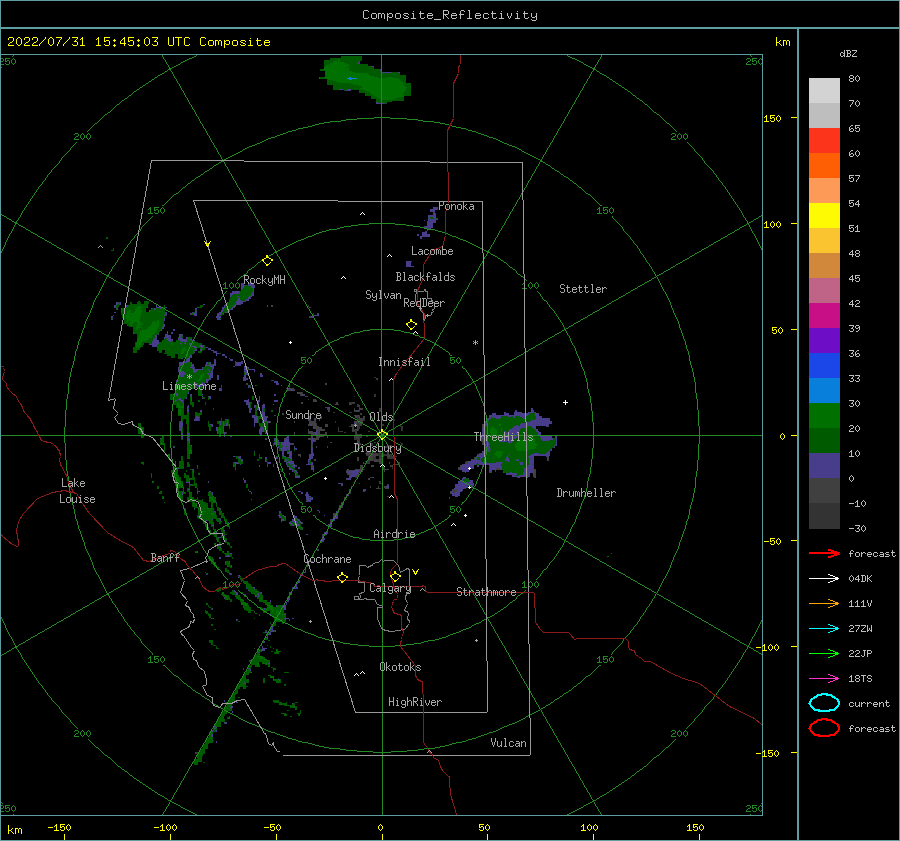Click the 33 dBZ blue swatch
Screen dimensions: 900x841
point(824,366)
